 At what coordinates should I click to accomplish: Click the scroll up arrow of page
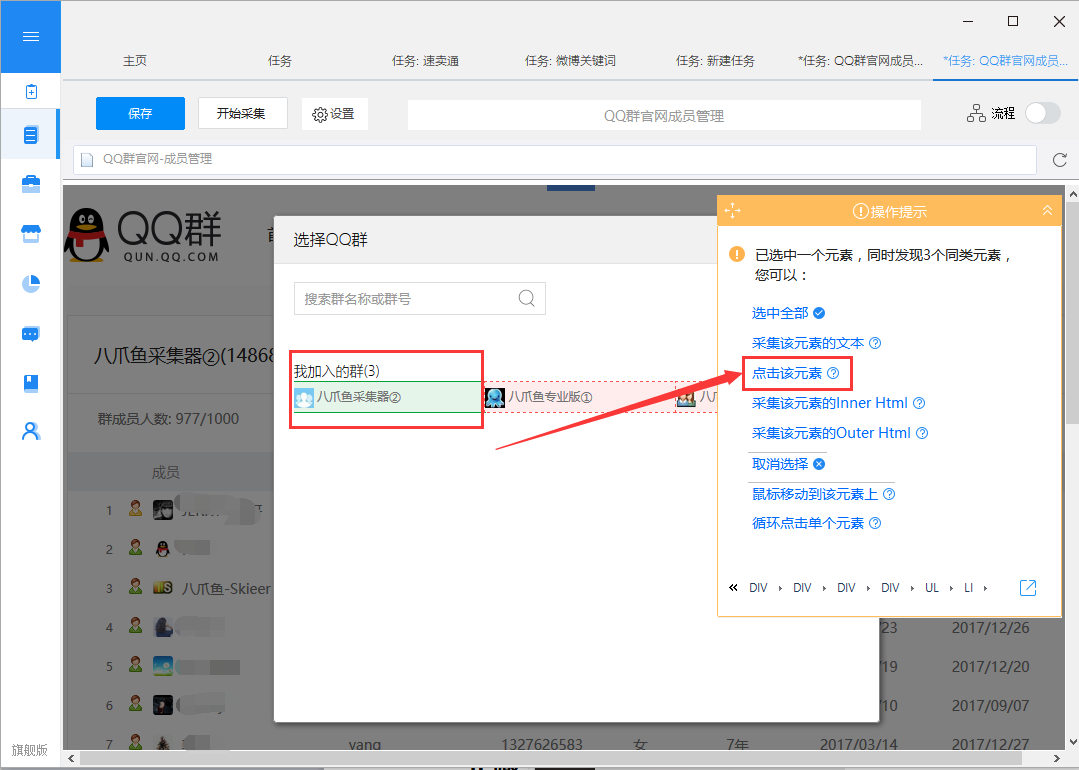point(1072,194)
